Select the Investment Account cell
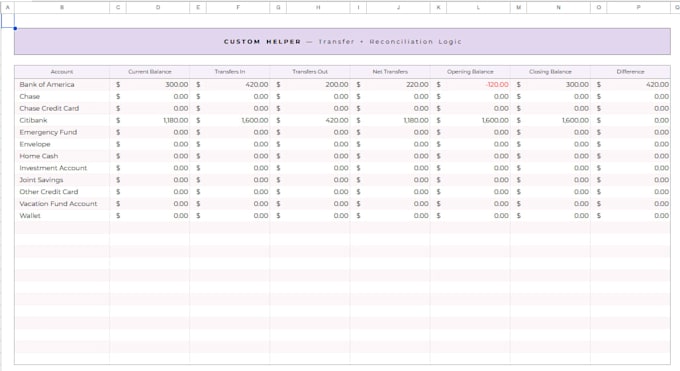 coord(62,168)
